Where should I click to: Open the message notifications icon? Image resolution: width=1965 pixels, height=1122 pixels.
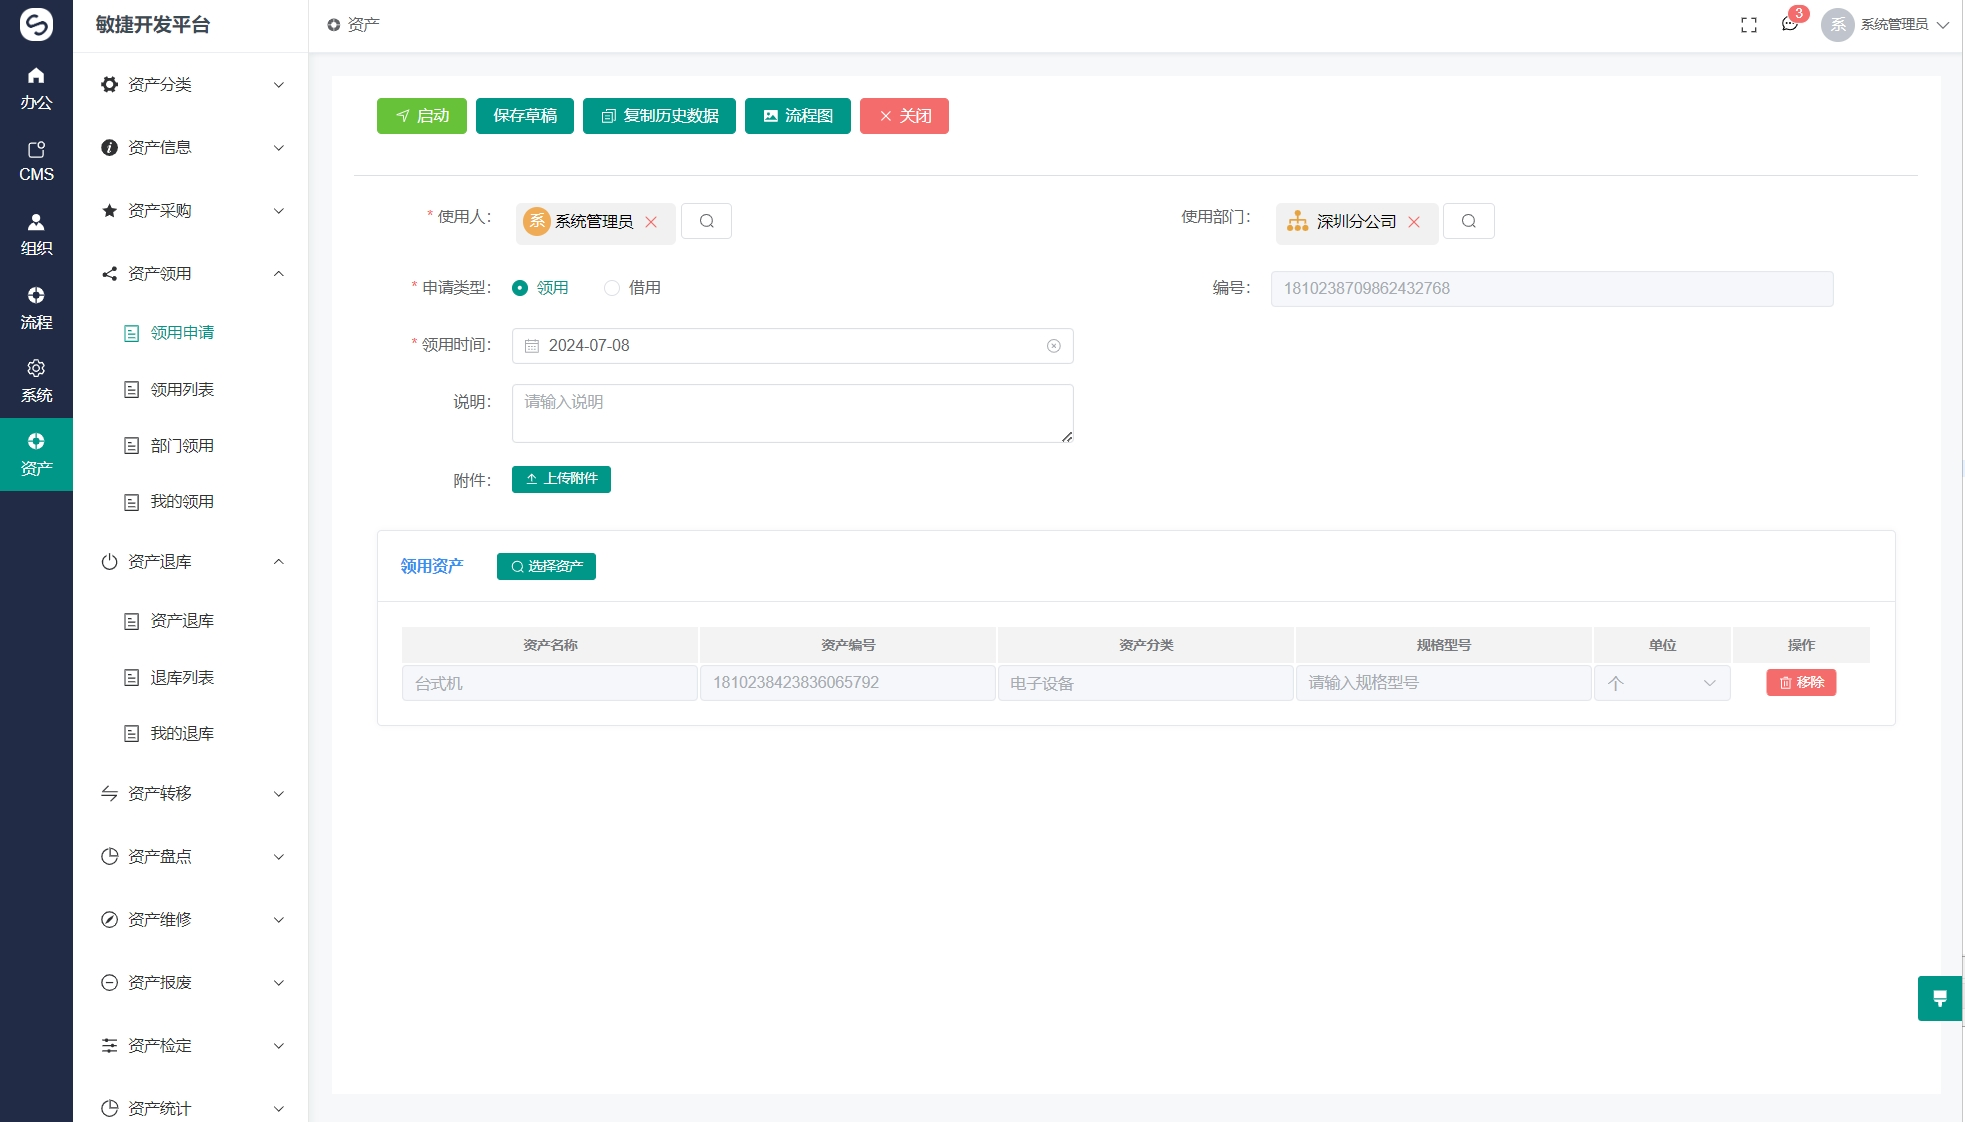[x=1789, y=25]
